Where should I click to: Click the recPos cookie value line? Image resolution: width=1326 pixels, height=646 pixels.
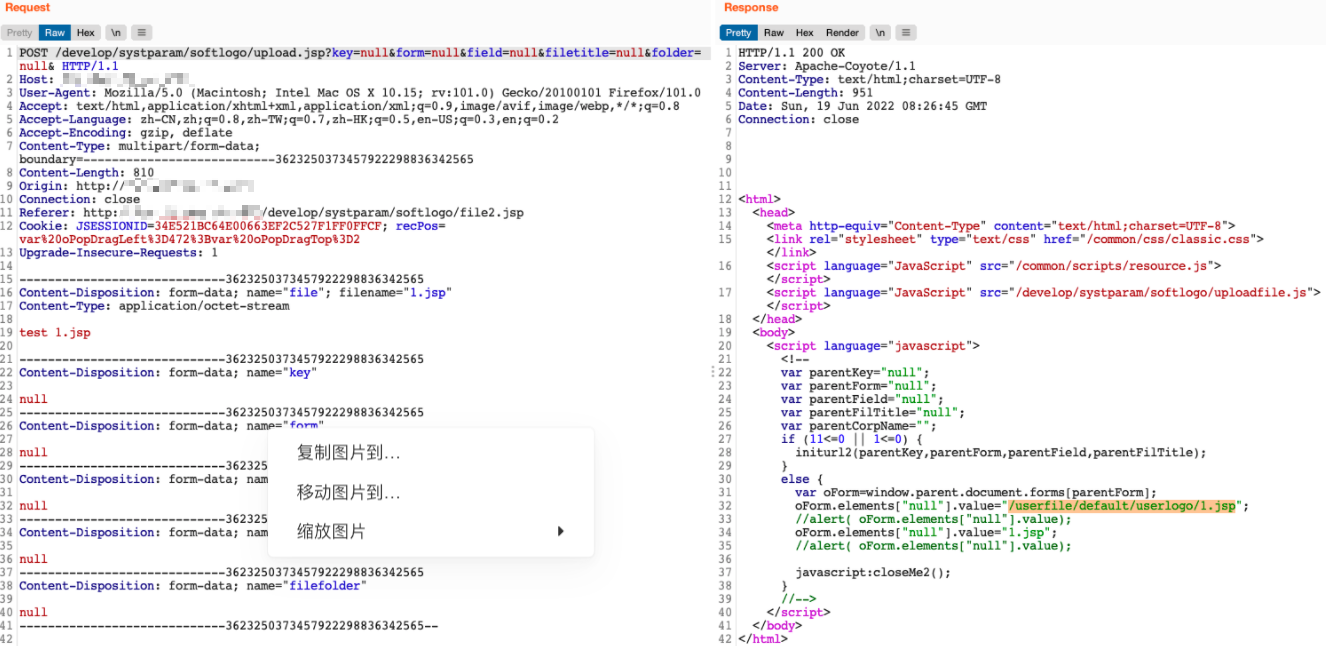[189, 239]
